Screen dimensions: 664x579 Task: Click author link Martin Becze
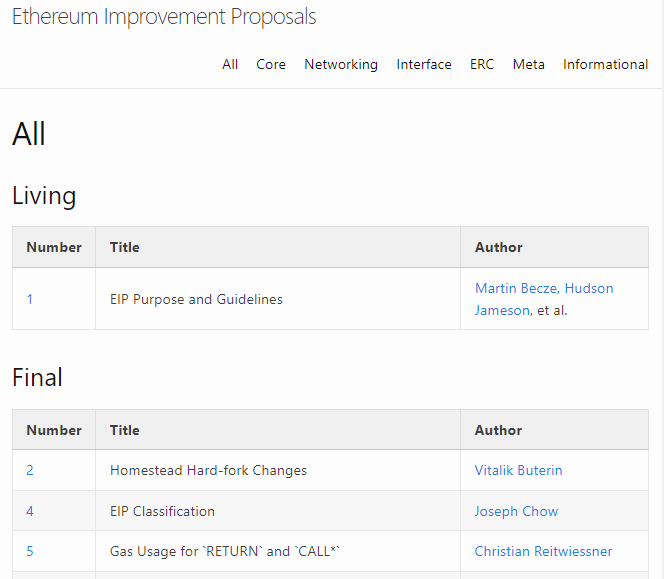click(516, 288)
